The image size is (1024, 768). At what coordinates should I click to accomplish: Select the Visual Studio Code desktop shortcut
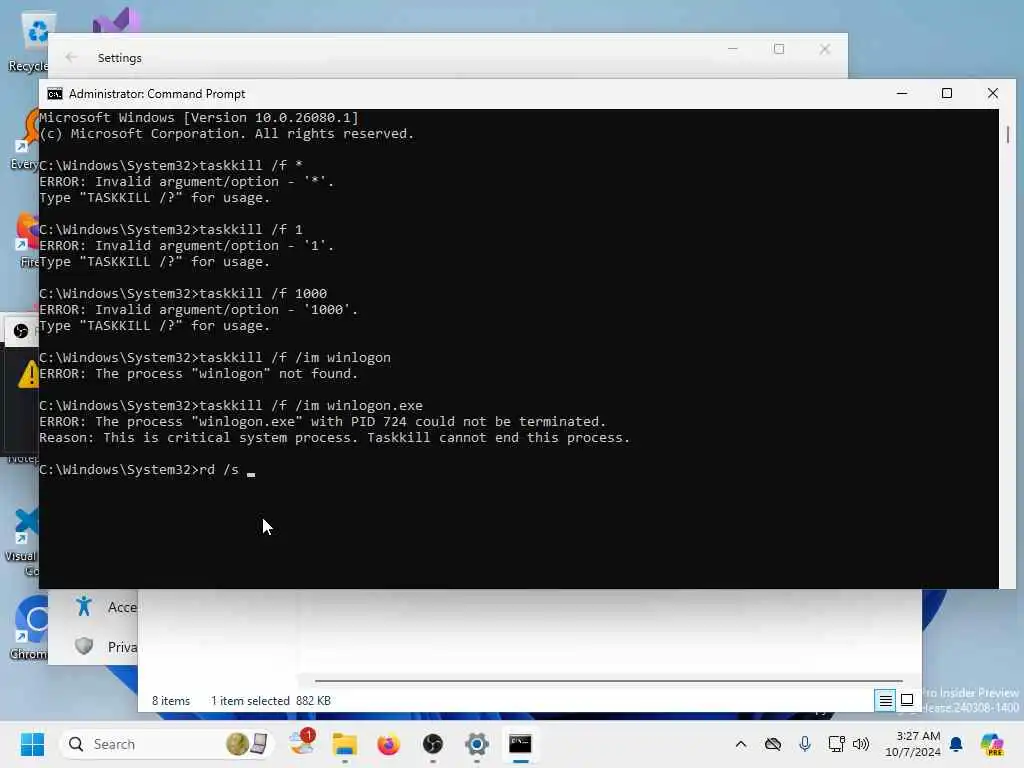22,541
